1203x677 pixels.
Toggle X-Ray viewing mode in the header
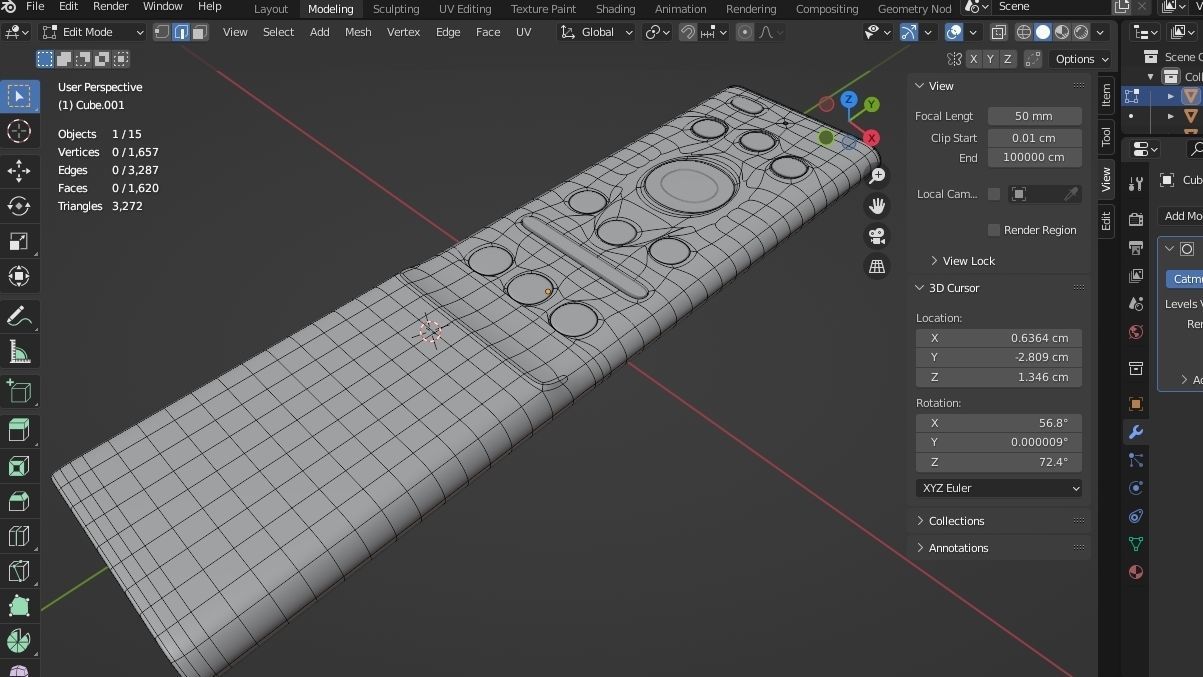pyautogui.click(x=997, y=31)
